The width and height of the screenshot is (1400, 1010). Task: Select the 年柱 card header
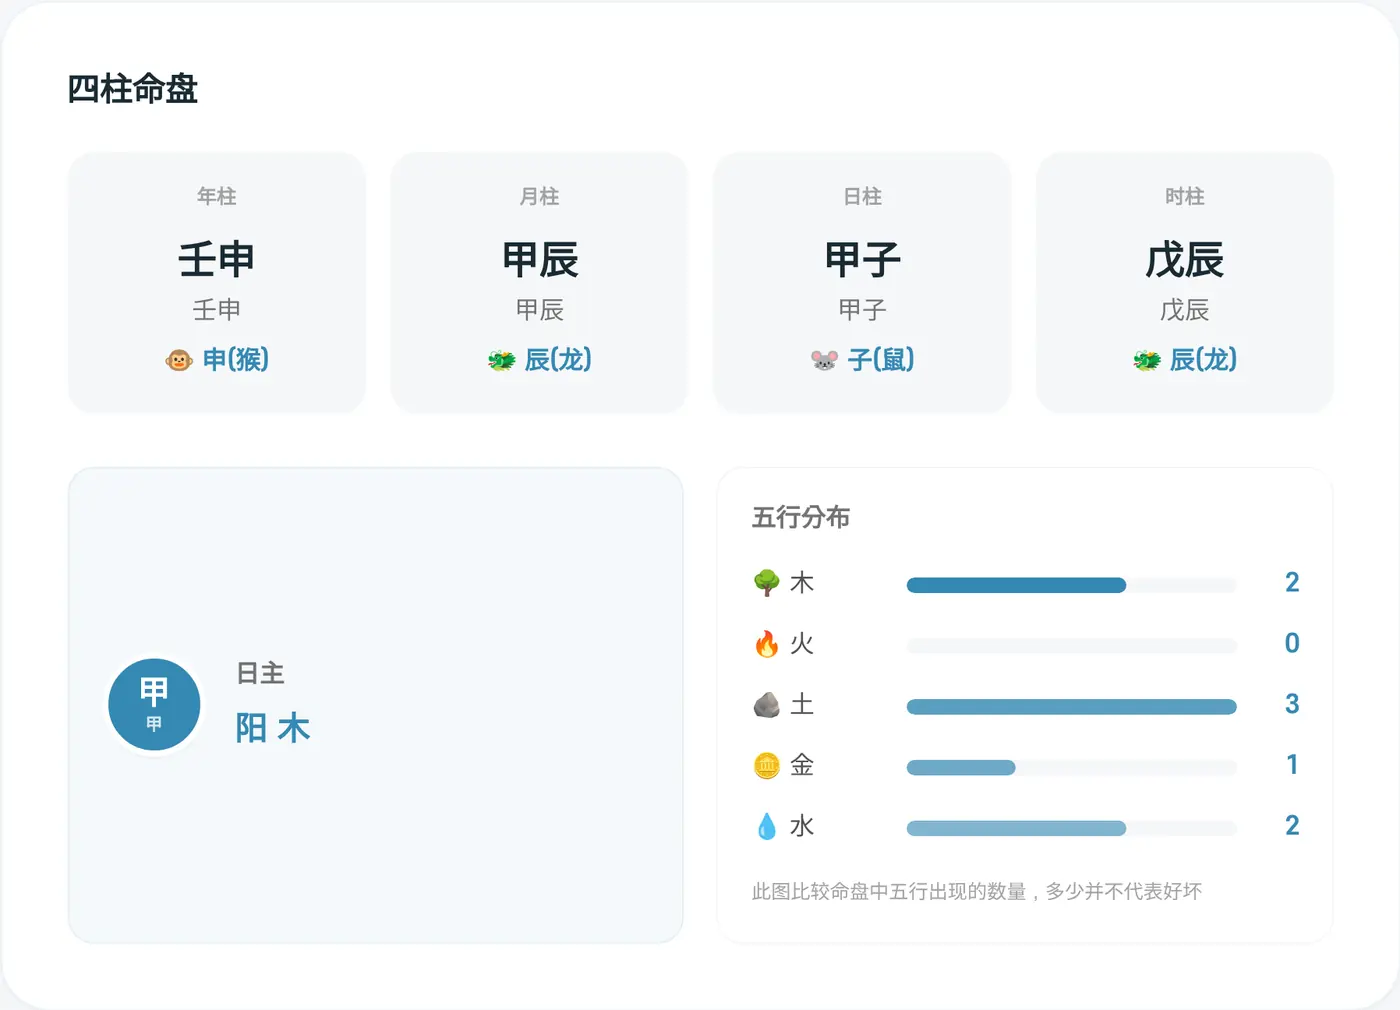click(x=217, y=197)
